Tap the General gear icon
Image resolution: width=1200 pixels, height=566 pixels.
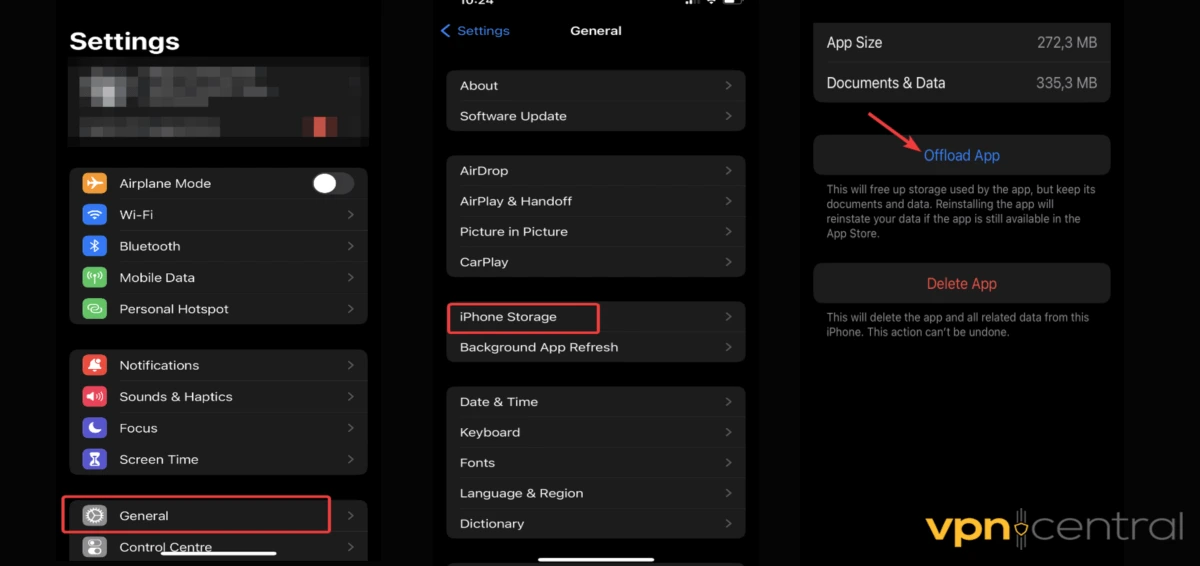[95, 516]
